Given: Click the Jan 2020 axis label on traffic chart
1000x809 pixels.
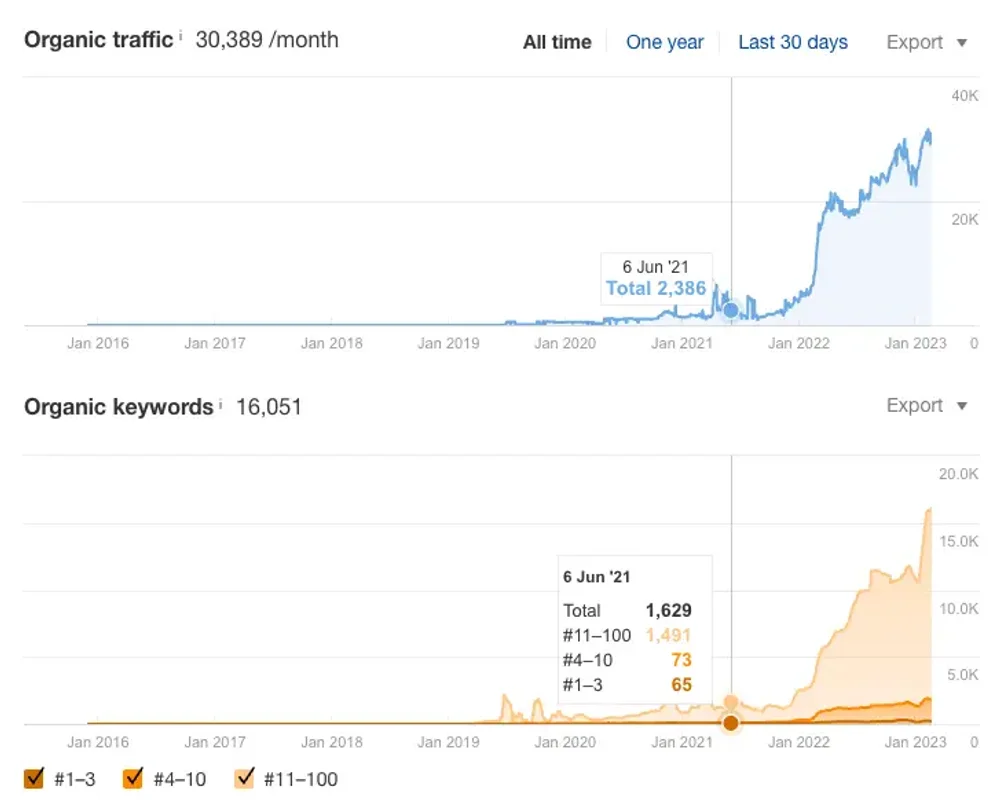Looking at the screenshot, I should coord(565,343).
